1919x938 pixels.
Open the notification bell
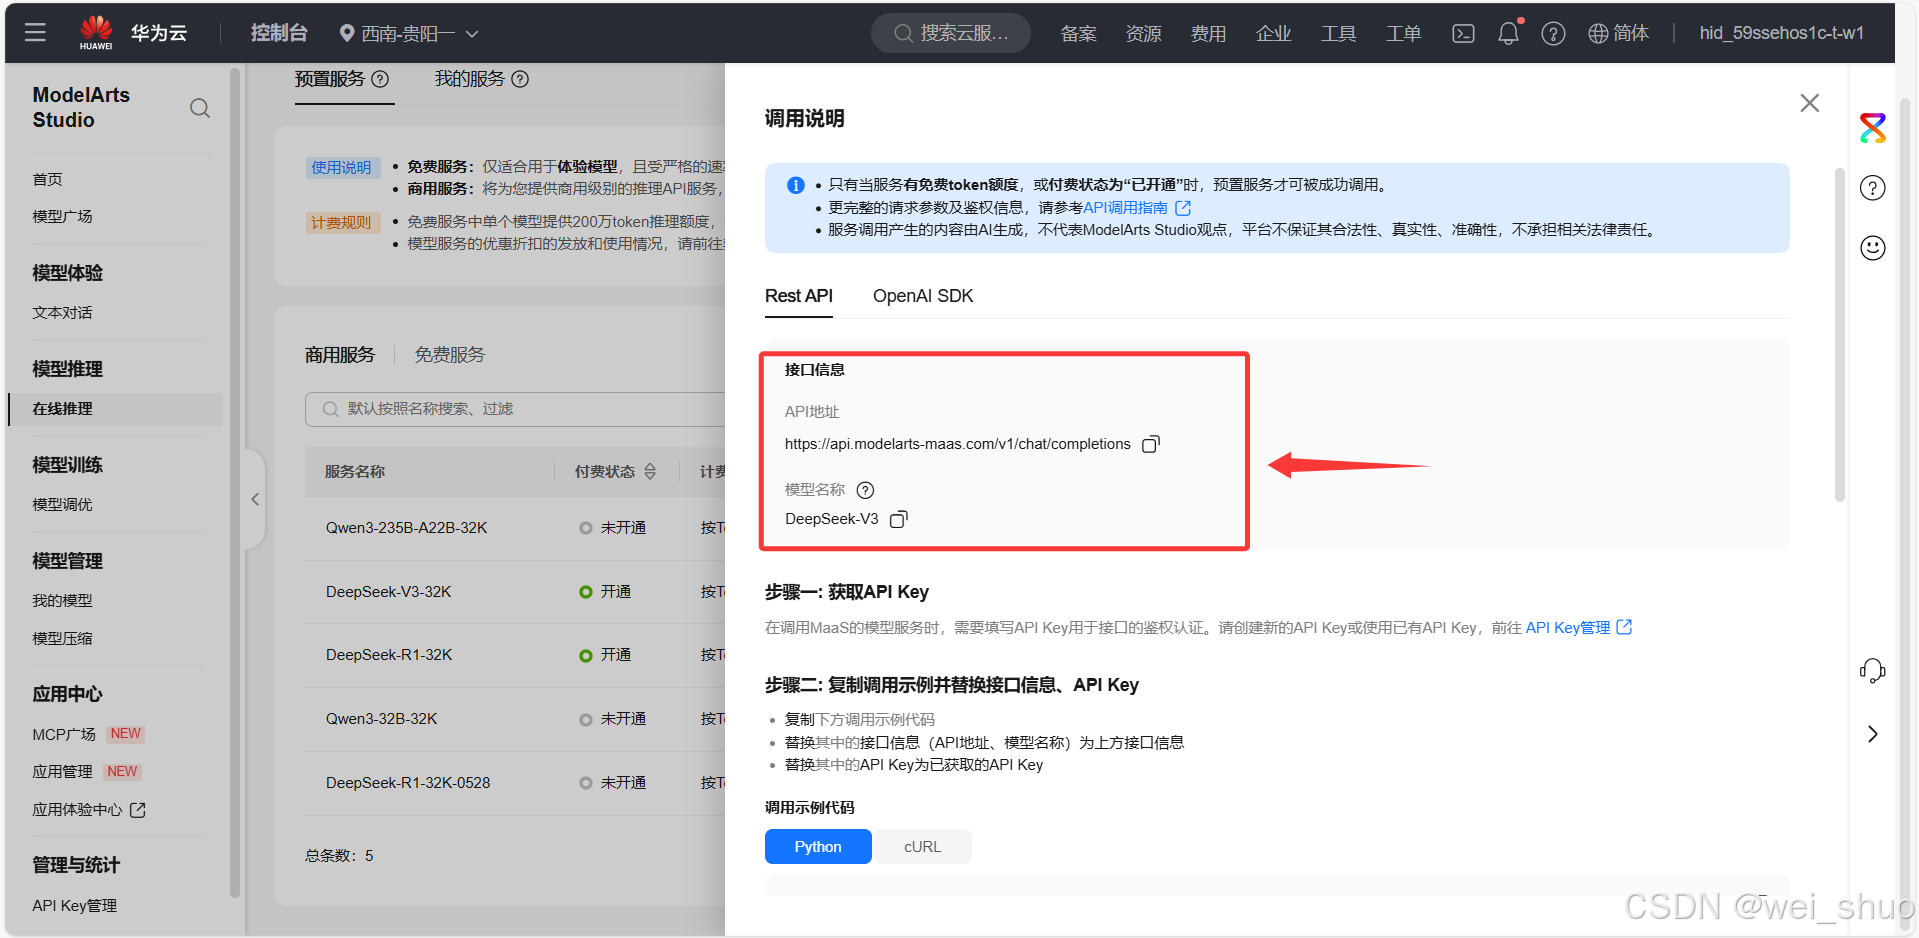1508,32
